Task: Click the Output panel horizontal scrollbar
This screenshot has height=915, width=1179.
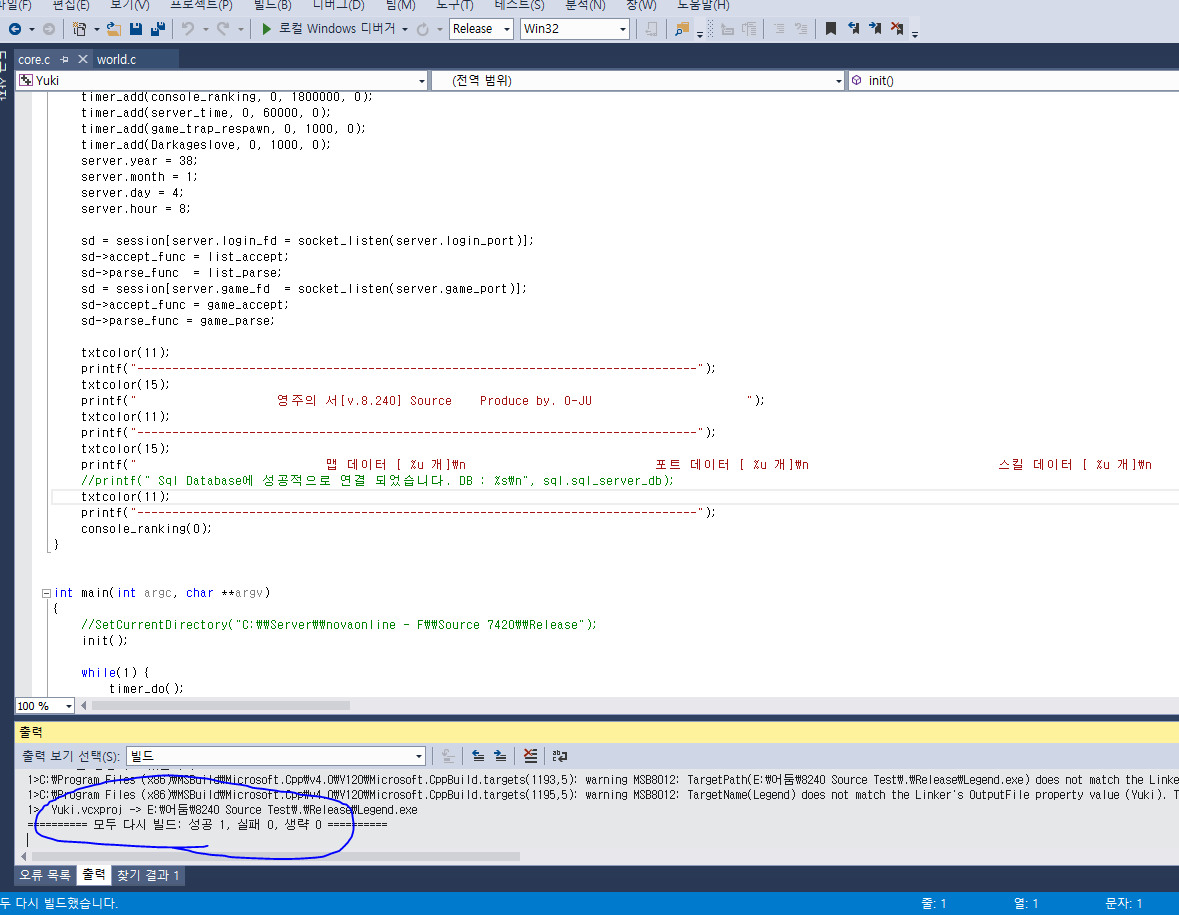Action: [276, 856]
